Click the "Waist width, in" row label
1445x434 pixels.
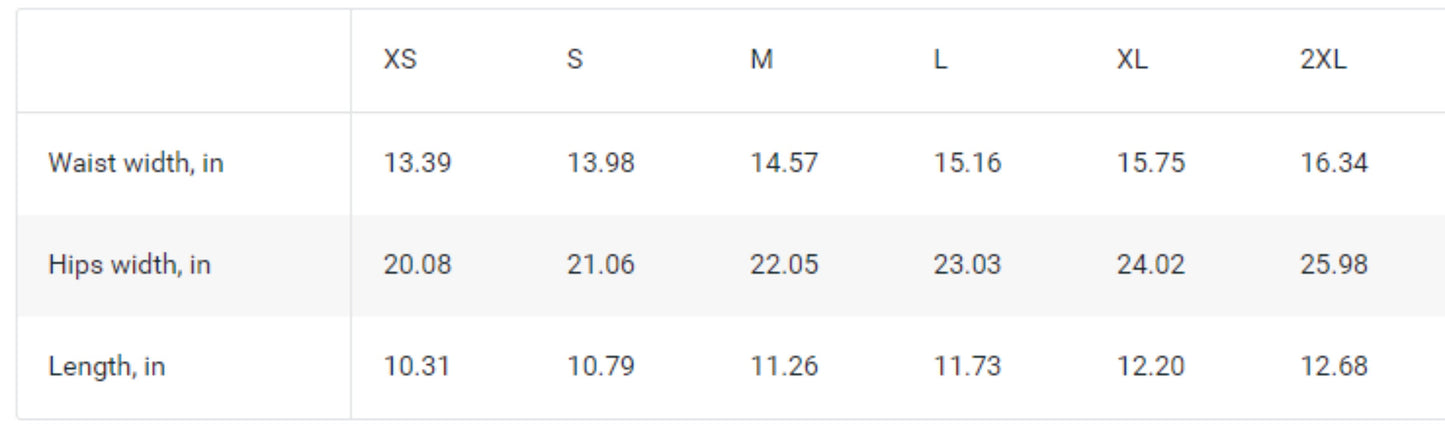(x=136, y=163)
